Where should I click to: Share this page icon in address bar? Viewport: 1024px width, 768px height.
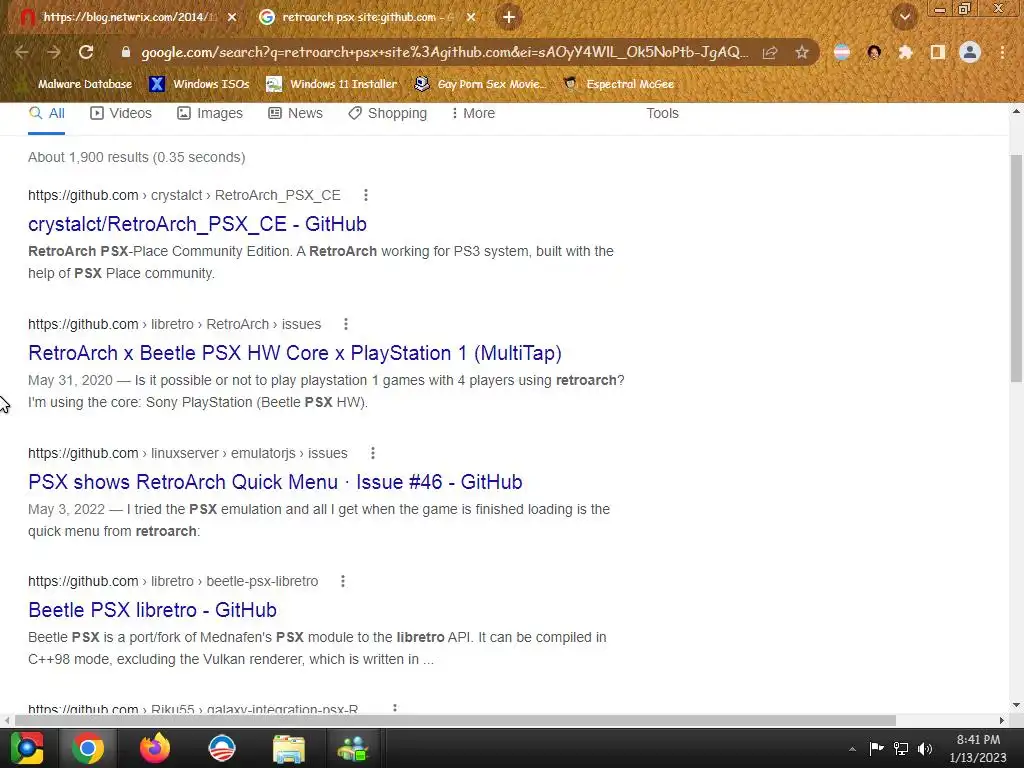coord(770,52)
